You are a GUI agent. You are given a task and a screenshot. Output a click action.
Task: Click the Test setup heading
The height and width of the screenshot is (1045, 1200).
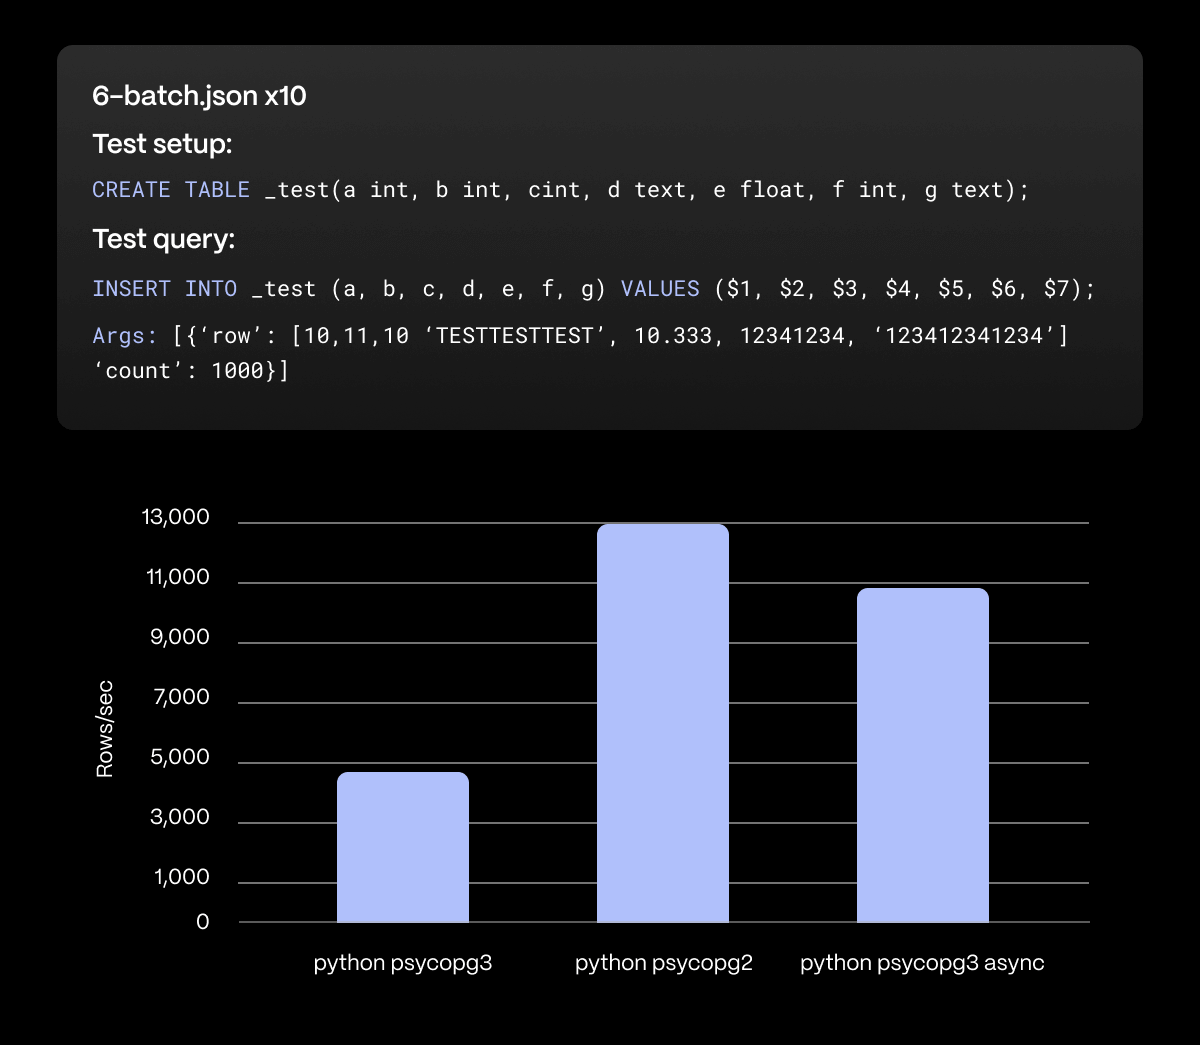coord(162,143)
